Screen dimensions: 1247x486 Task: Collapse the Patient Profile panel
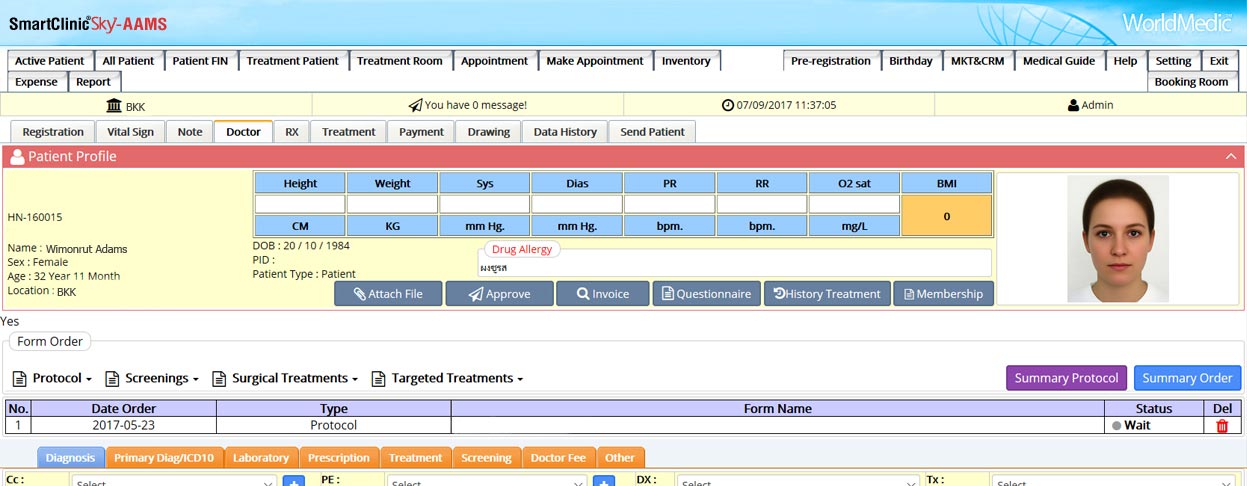tap(1230, 157)
